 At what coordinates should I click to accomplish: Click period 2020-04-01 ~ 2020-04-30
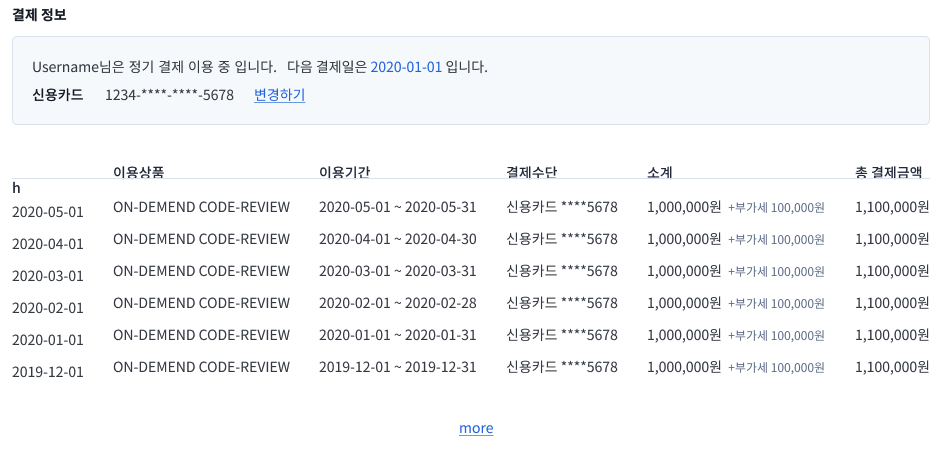[398, 239]
